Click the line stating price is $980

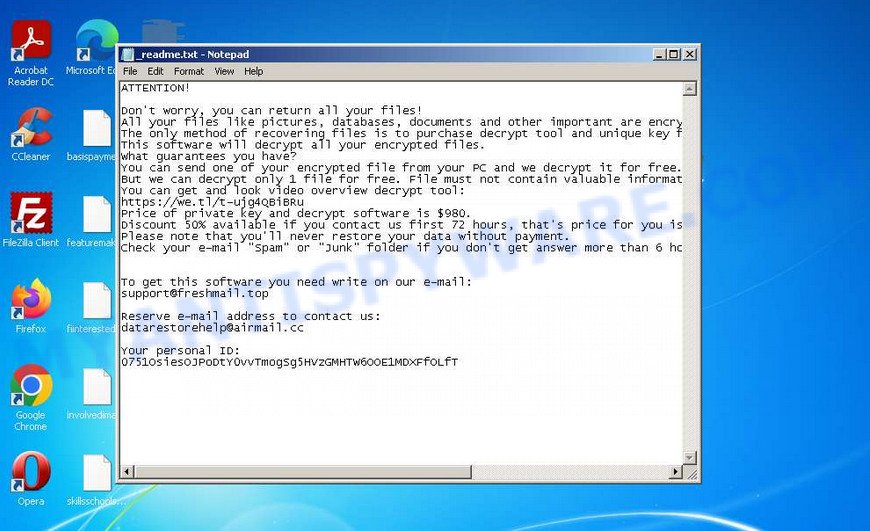click(x=296, y=214)
